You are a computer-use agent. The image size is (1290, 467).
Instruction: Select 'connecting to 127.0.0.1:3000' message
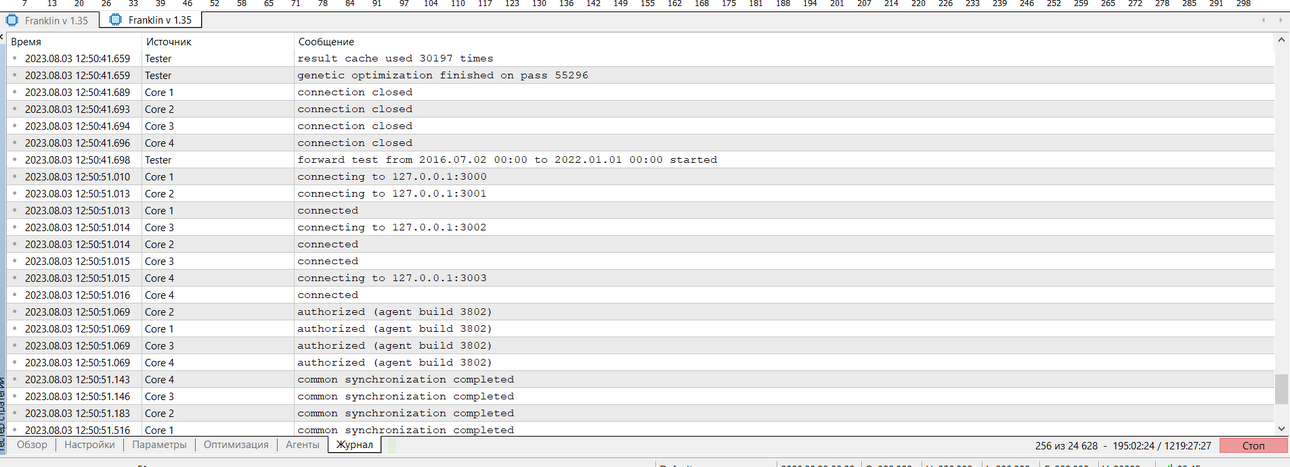pyautogui.click(x=392, y=177)
